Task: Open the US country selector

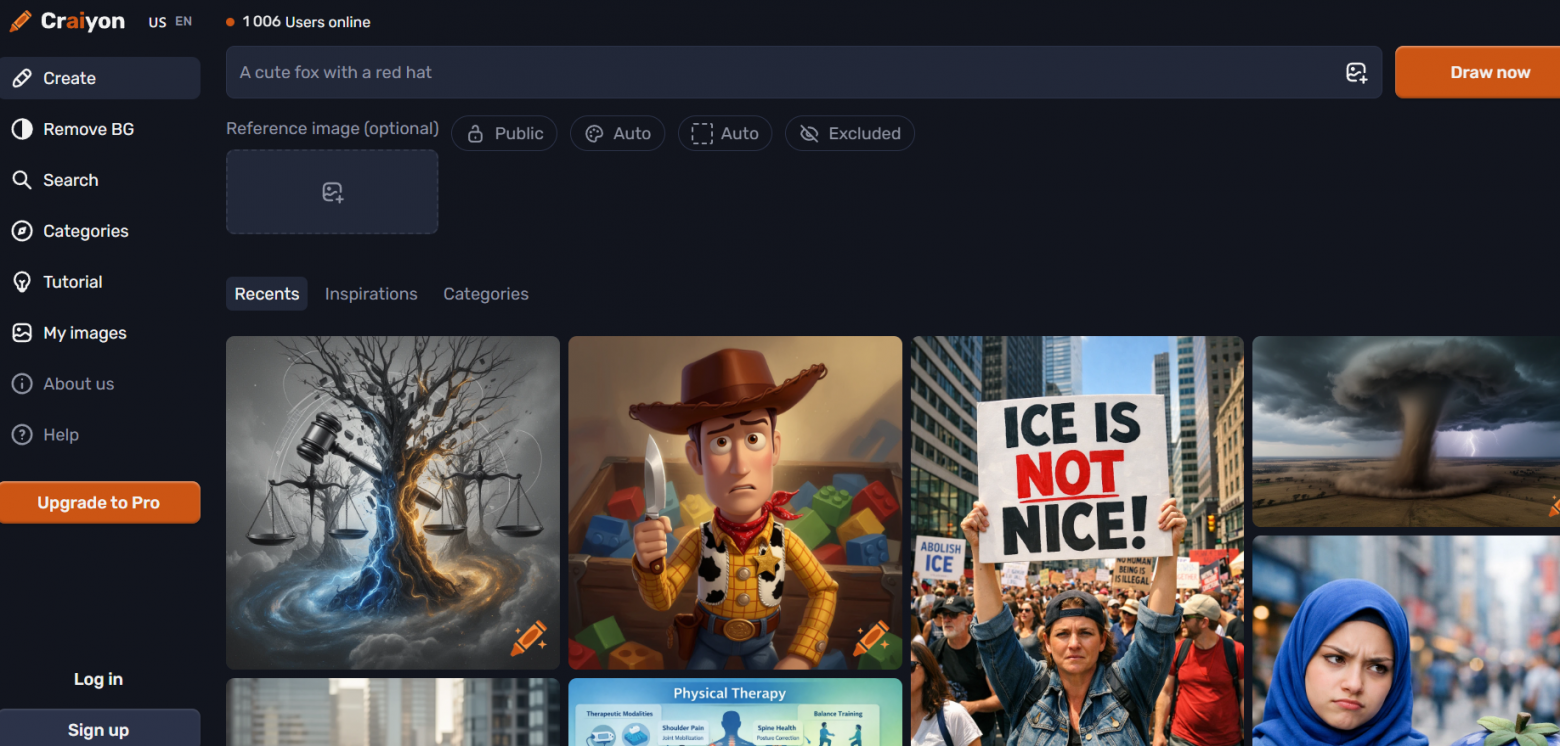Action: [157, 22]
